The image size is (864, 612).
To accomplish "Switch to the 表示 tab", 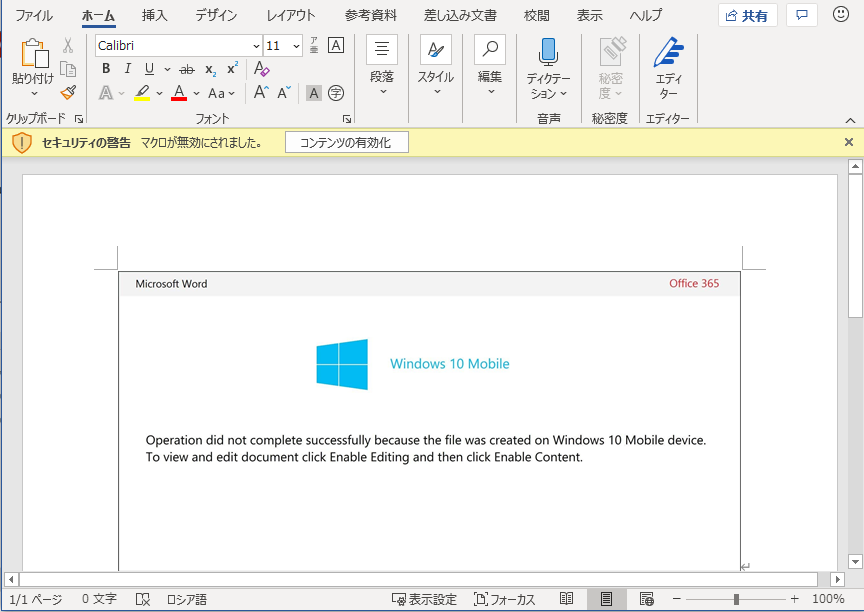I will tap(590, 15).
